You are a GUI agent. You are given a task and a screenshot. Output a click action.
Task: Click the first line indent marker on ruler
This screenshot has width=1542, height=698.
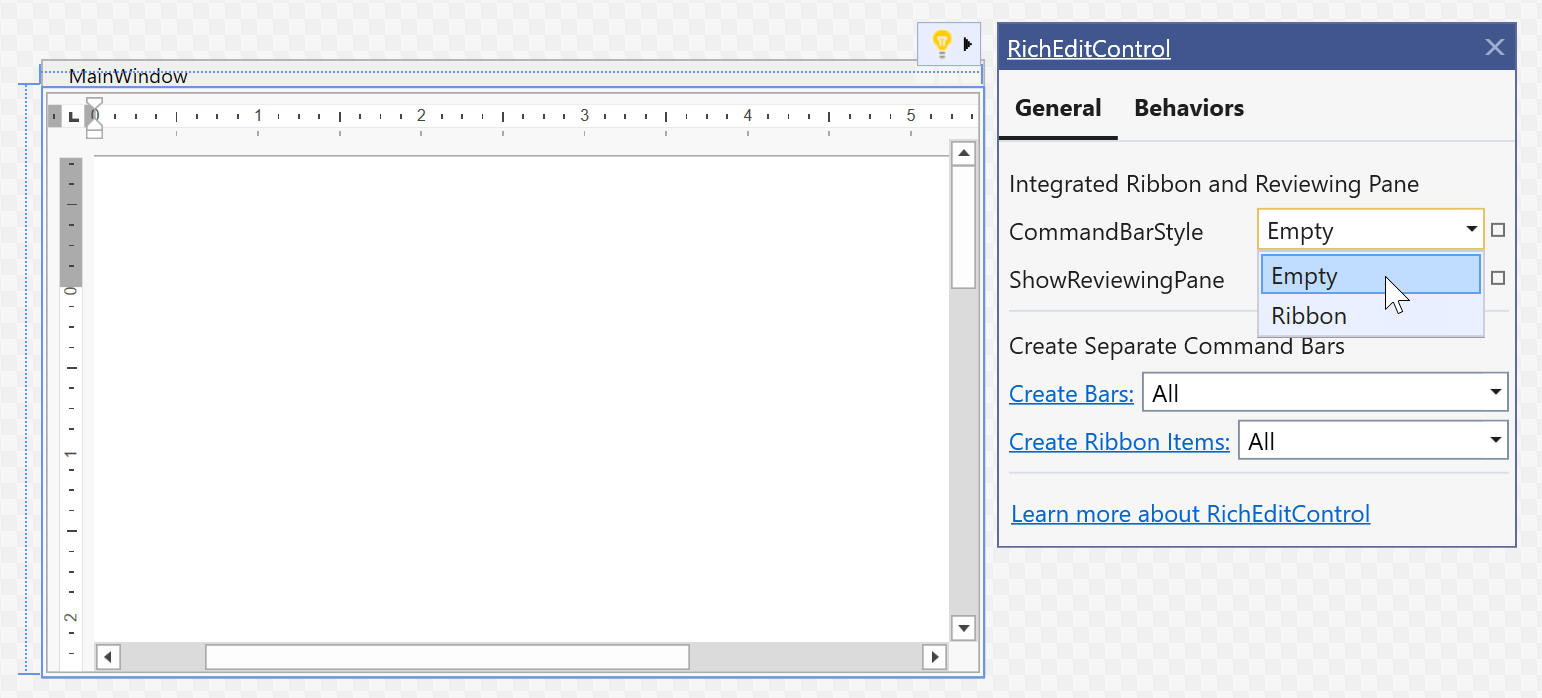[94, 103]
